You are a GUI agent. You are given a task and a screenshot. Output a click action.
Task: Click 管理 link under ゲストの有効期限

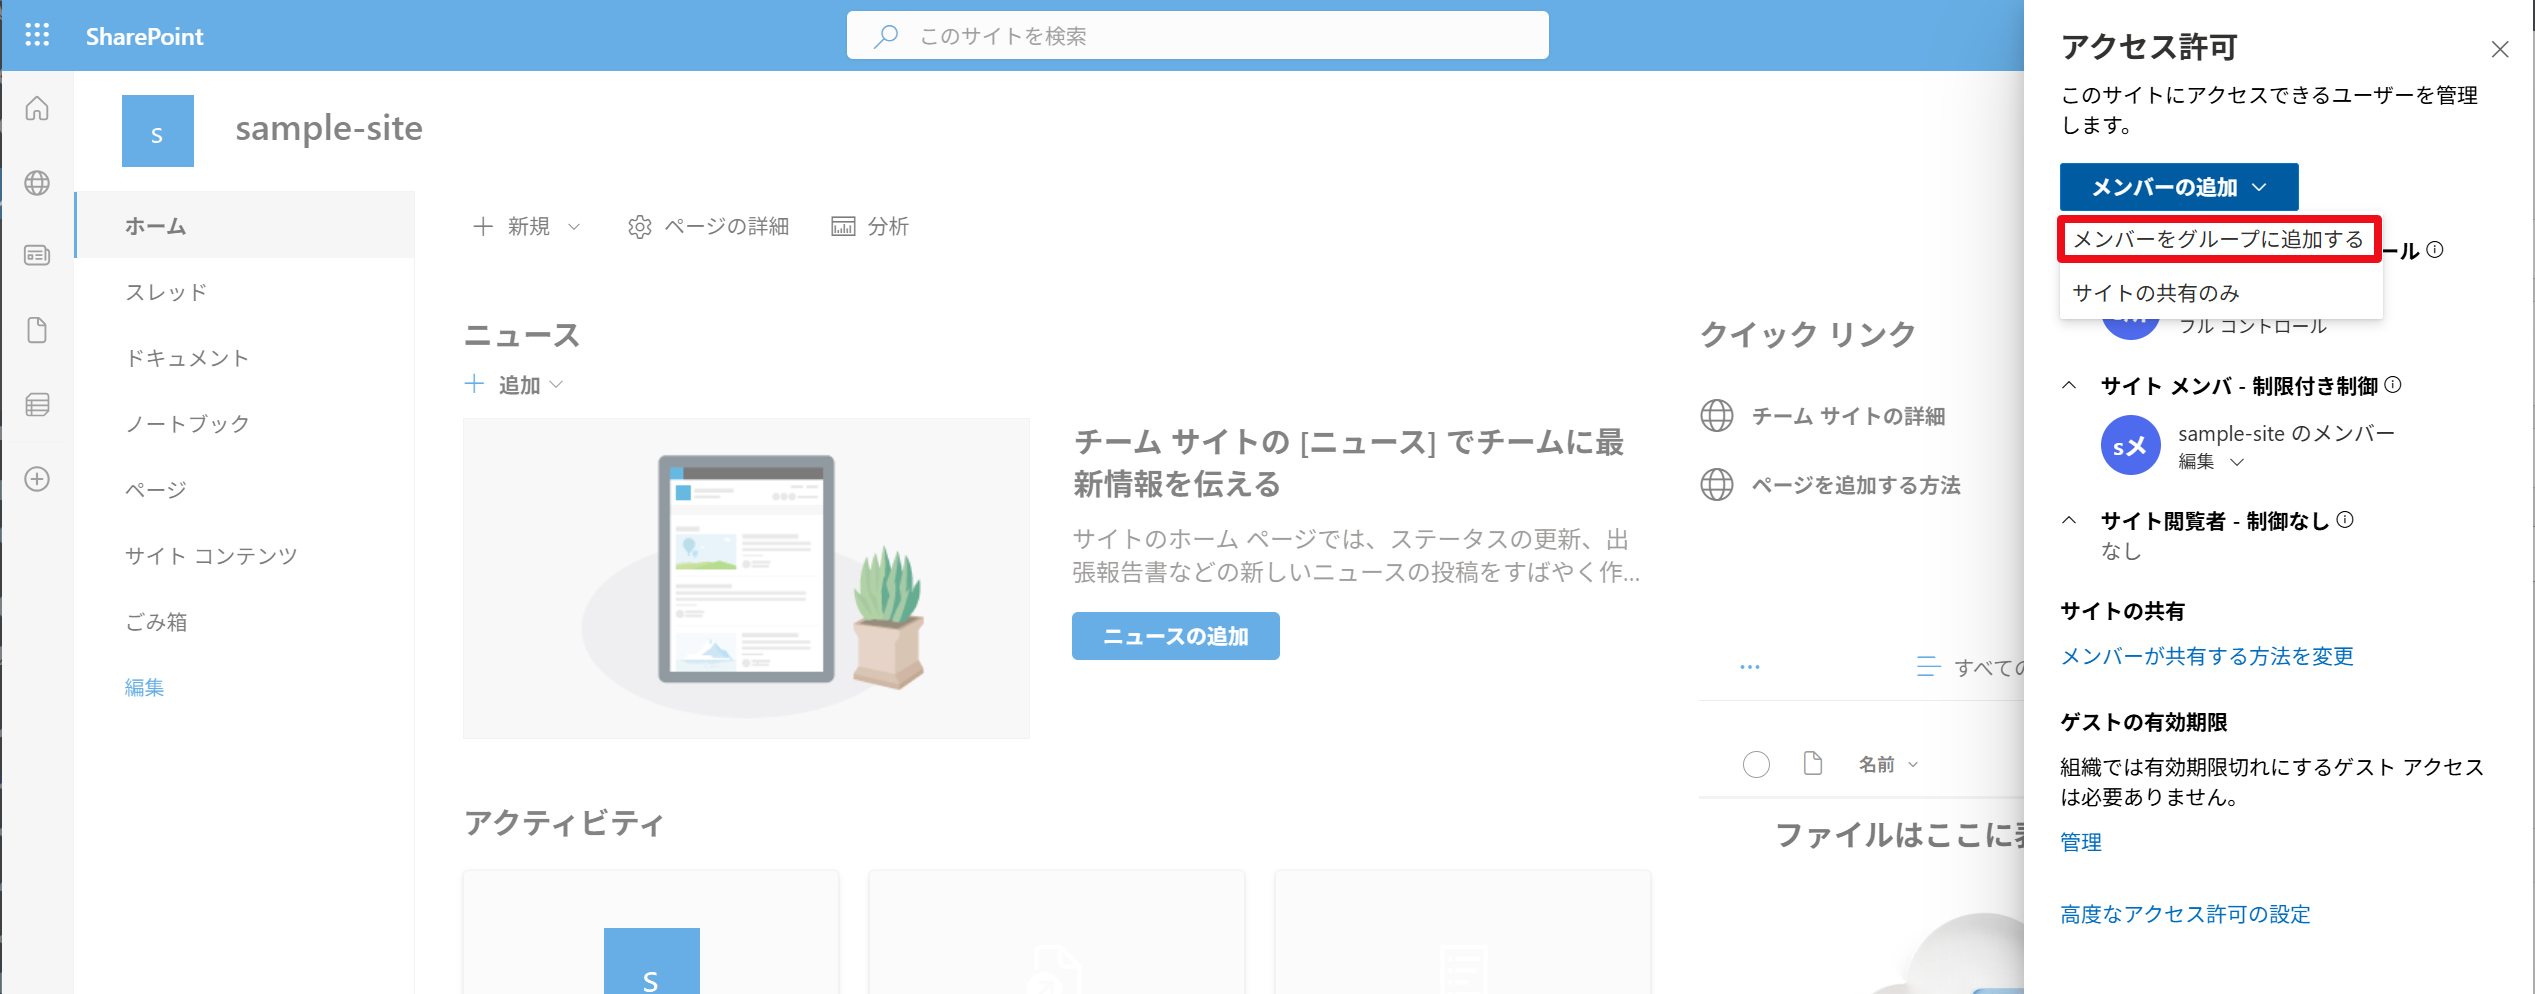(2081, 842)
